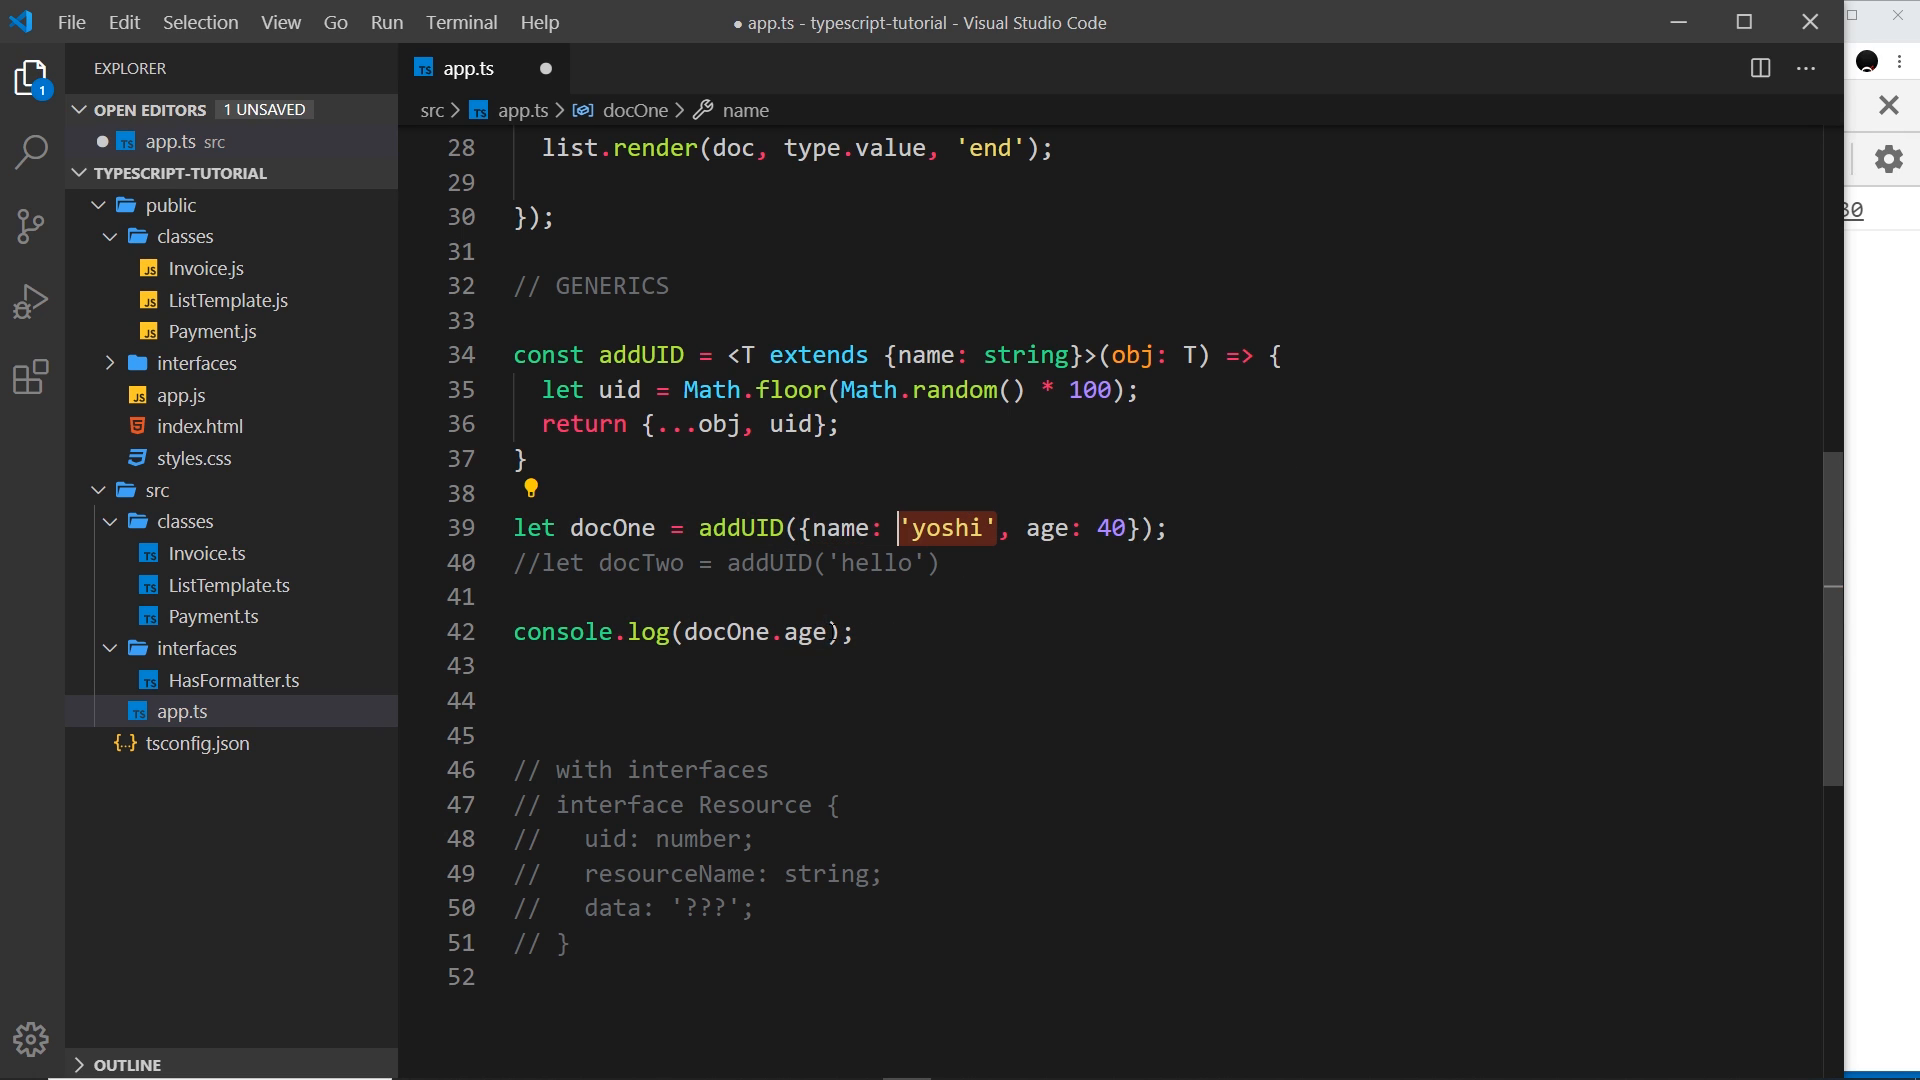Viewport: 1920px width, 1080px height.
Task: Open the File menu
Action: [x=72, y=22]
